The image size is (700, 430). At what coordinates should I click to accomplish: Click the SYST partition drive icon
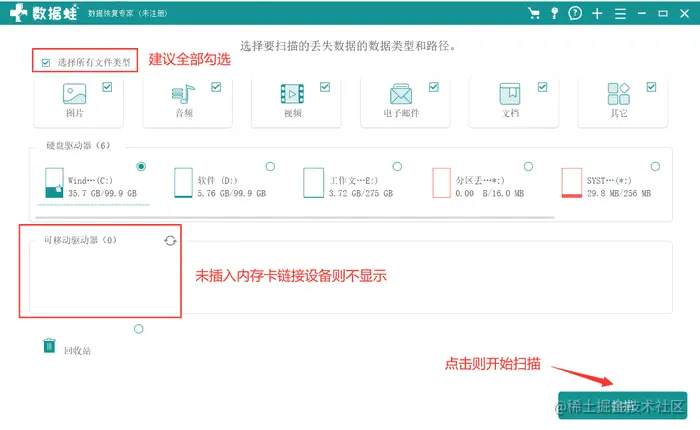coord(572,183)
